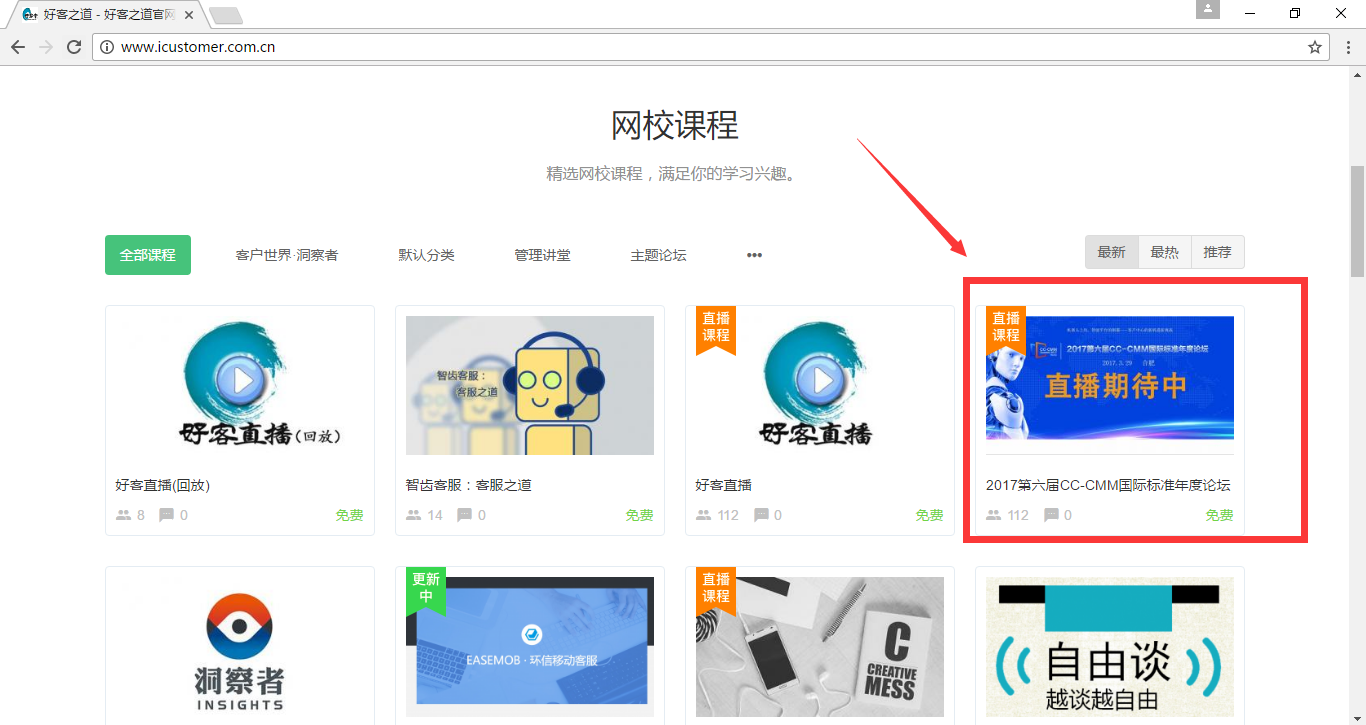Screen dimensions: 1366x725
Task: Click the browser back arrow
Action: coord(18,47)
